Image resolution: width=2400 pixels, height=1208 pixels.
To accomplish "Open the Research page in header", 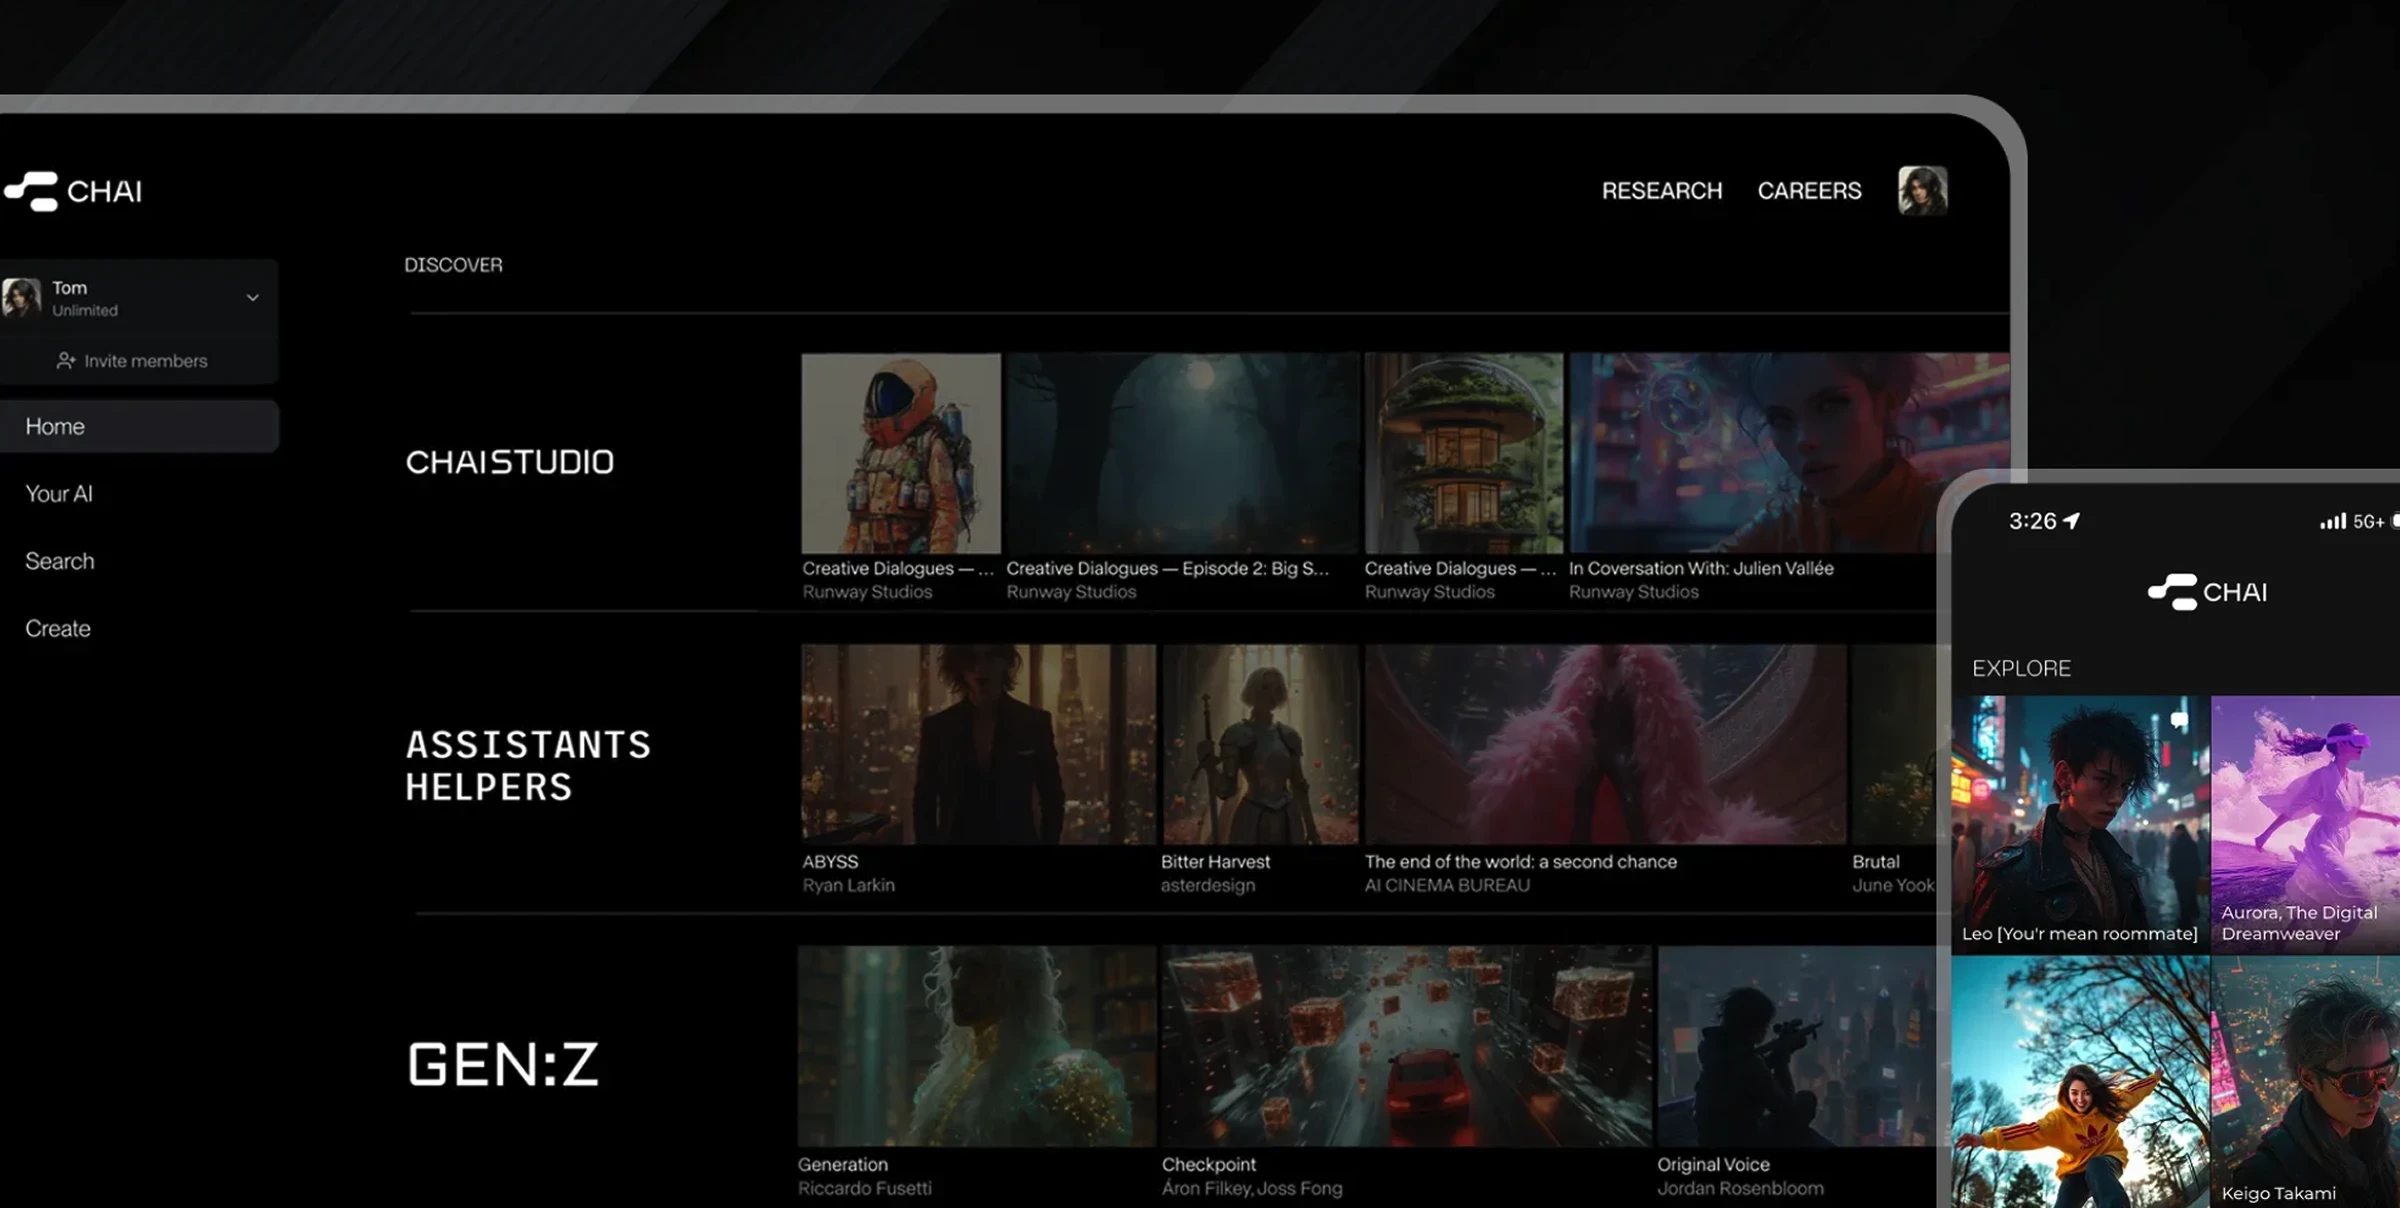I will click(x=1661, y=191).
